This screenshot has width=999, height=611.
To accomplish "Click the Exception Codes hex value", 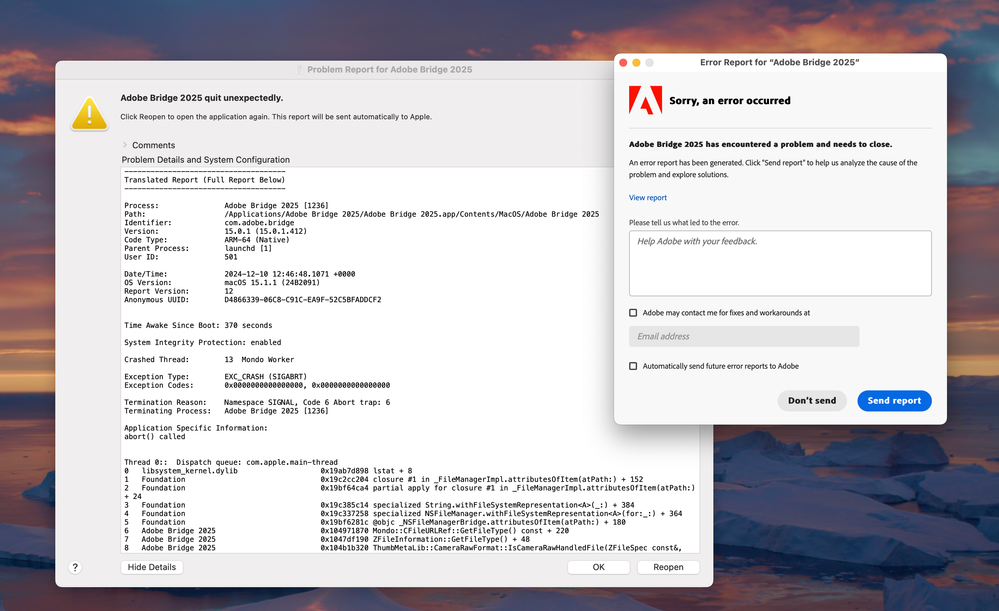I will coord(307,385).
